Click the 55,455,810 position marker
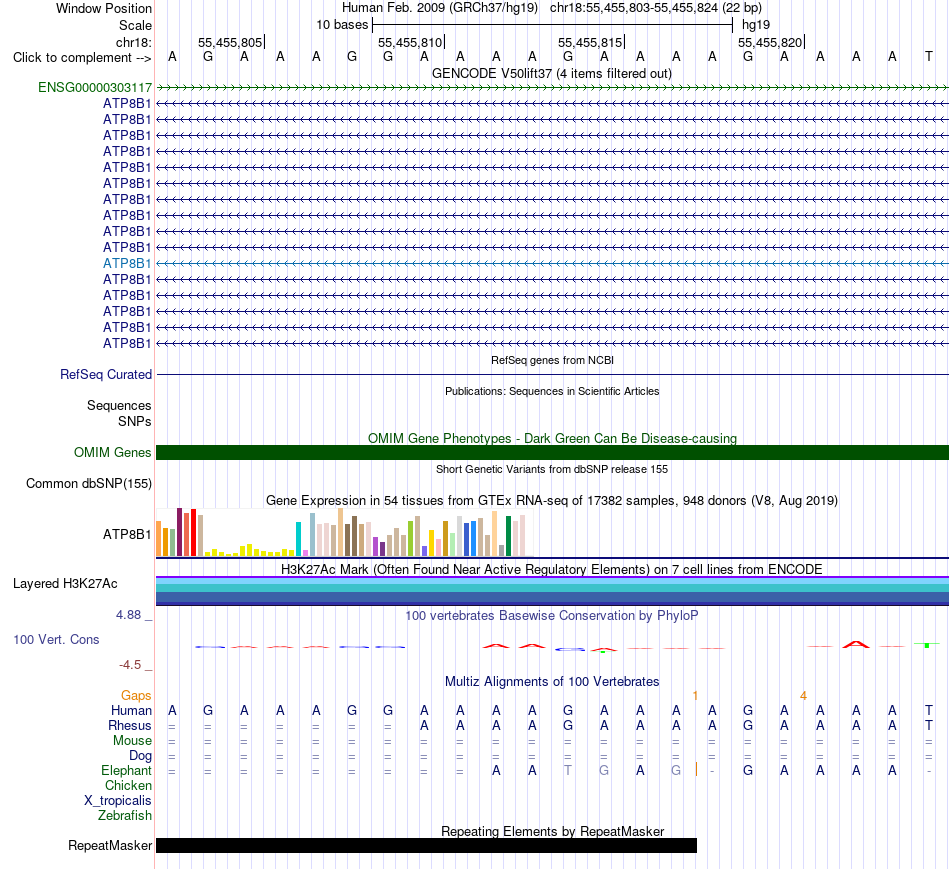950x869 pixels. [x=410, y=42]
